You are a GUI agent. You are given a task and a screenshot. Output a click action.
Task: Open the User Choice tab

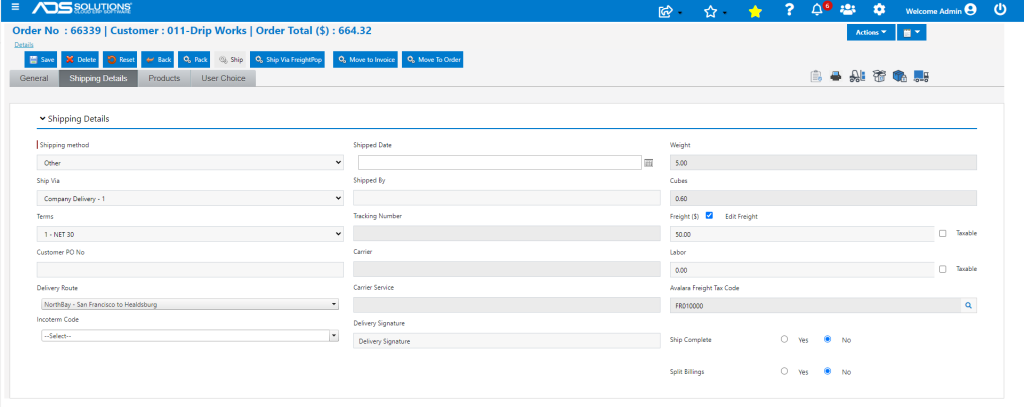pos(223,78)
